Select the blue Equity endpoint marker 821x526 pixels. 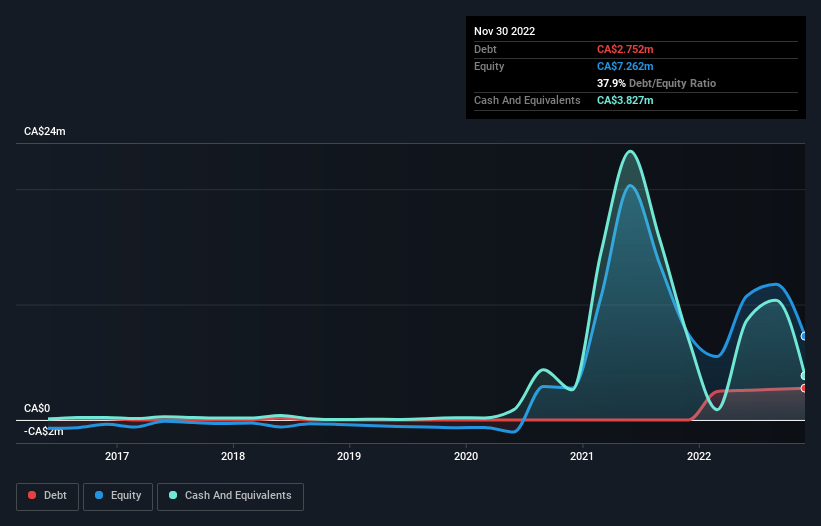pos(804,337)
